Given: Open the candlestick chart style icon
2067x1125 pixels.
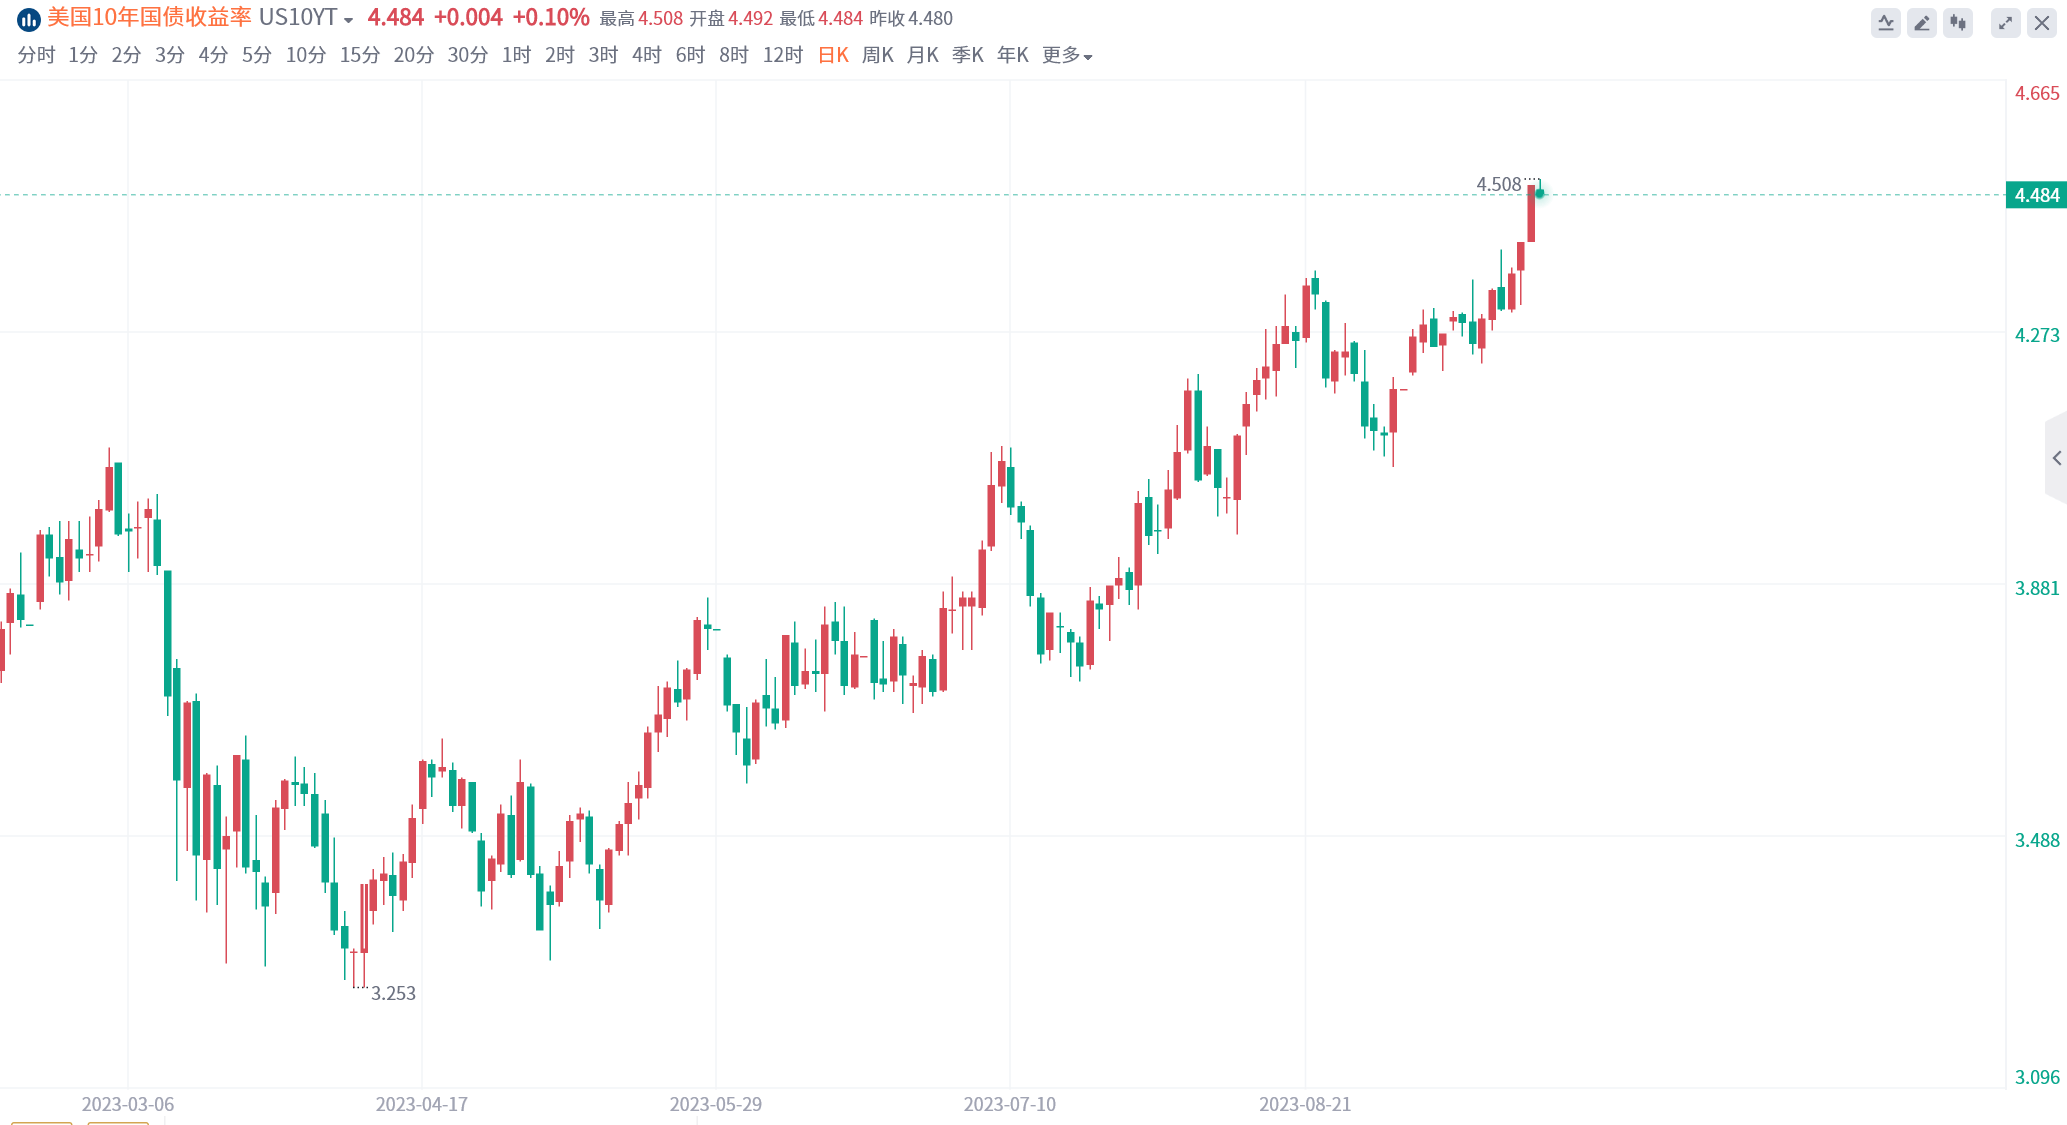Looking at the screenshot, I should coord(1957,22).
